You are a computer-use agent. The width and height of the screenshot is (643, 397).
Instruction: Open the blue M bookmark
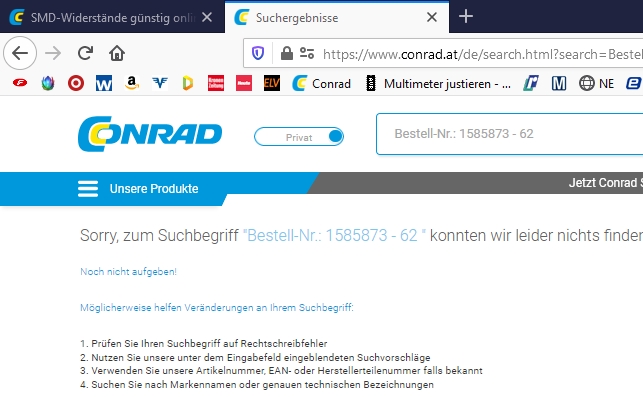point(559,83)
